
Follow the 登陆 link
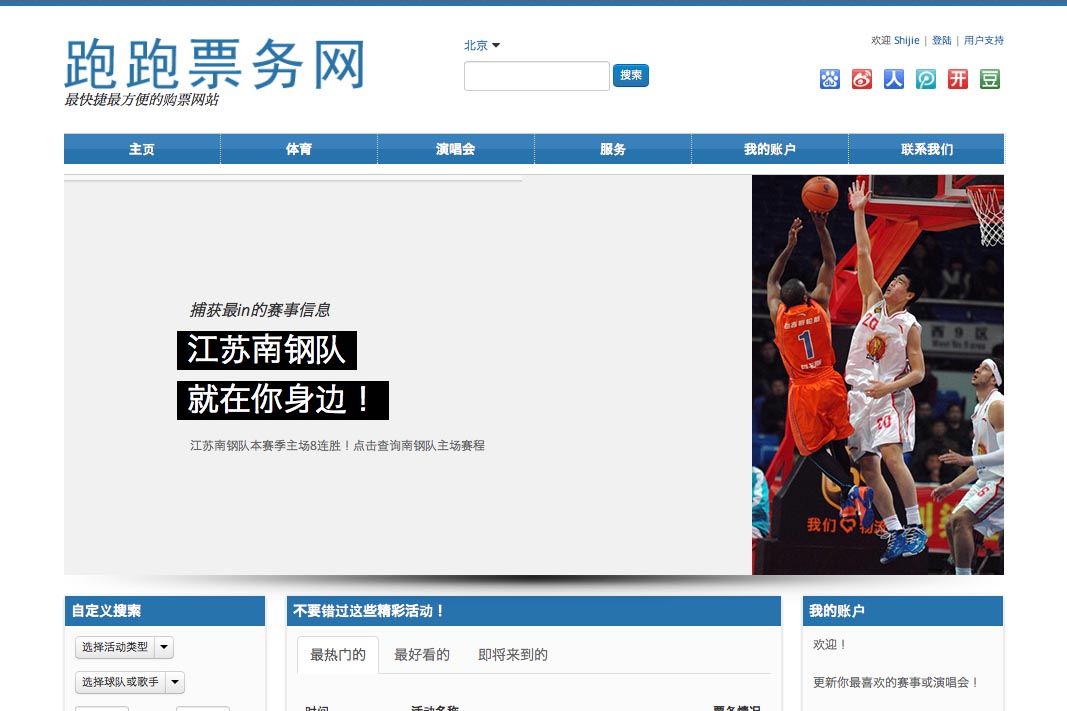(942, 41)
